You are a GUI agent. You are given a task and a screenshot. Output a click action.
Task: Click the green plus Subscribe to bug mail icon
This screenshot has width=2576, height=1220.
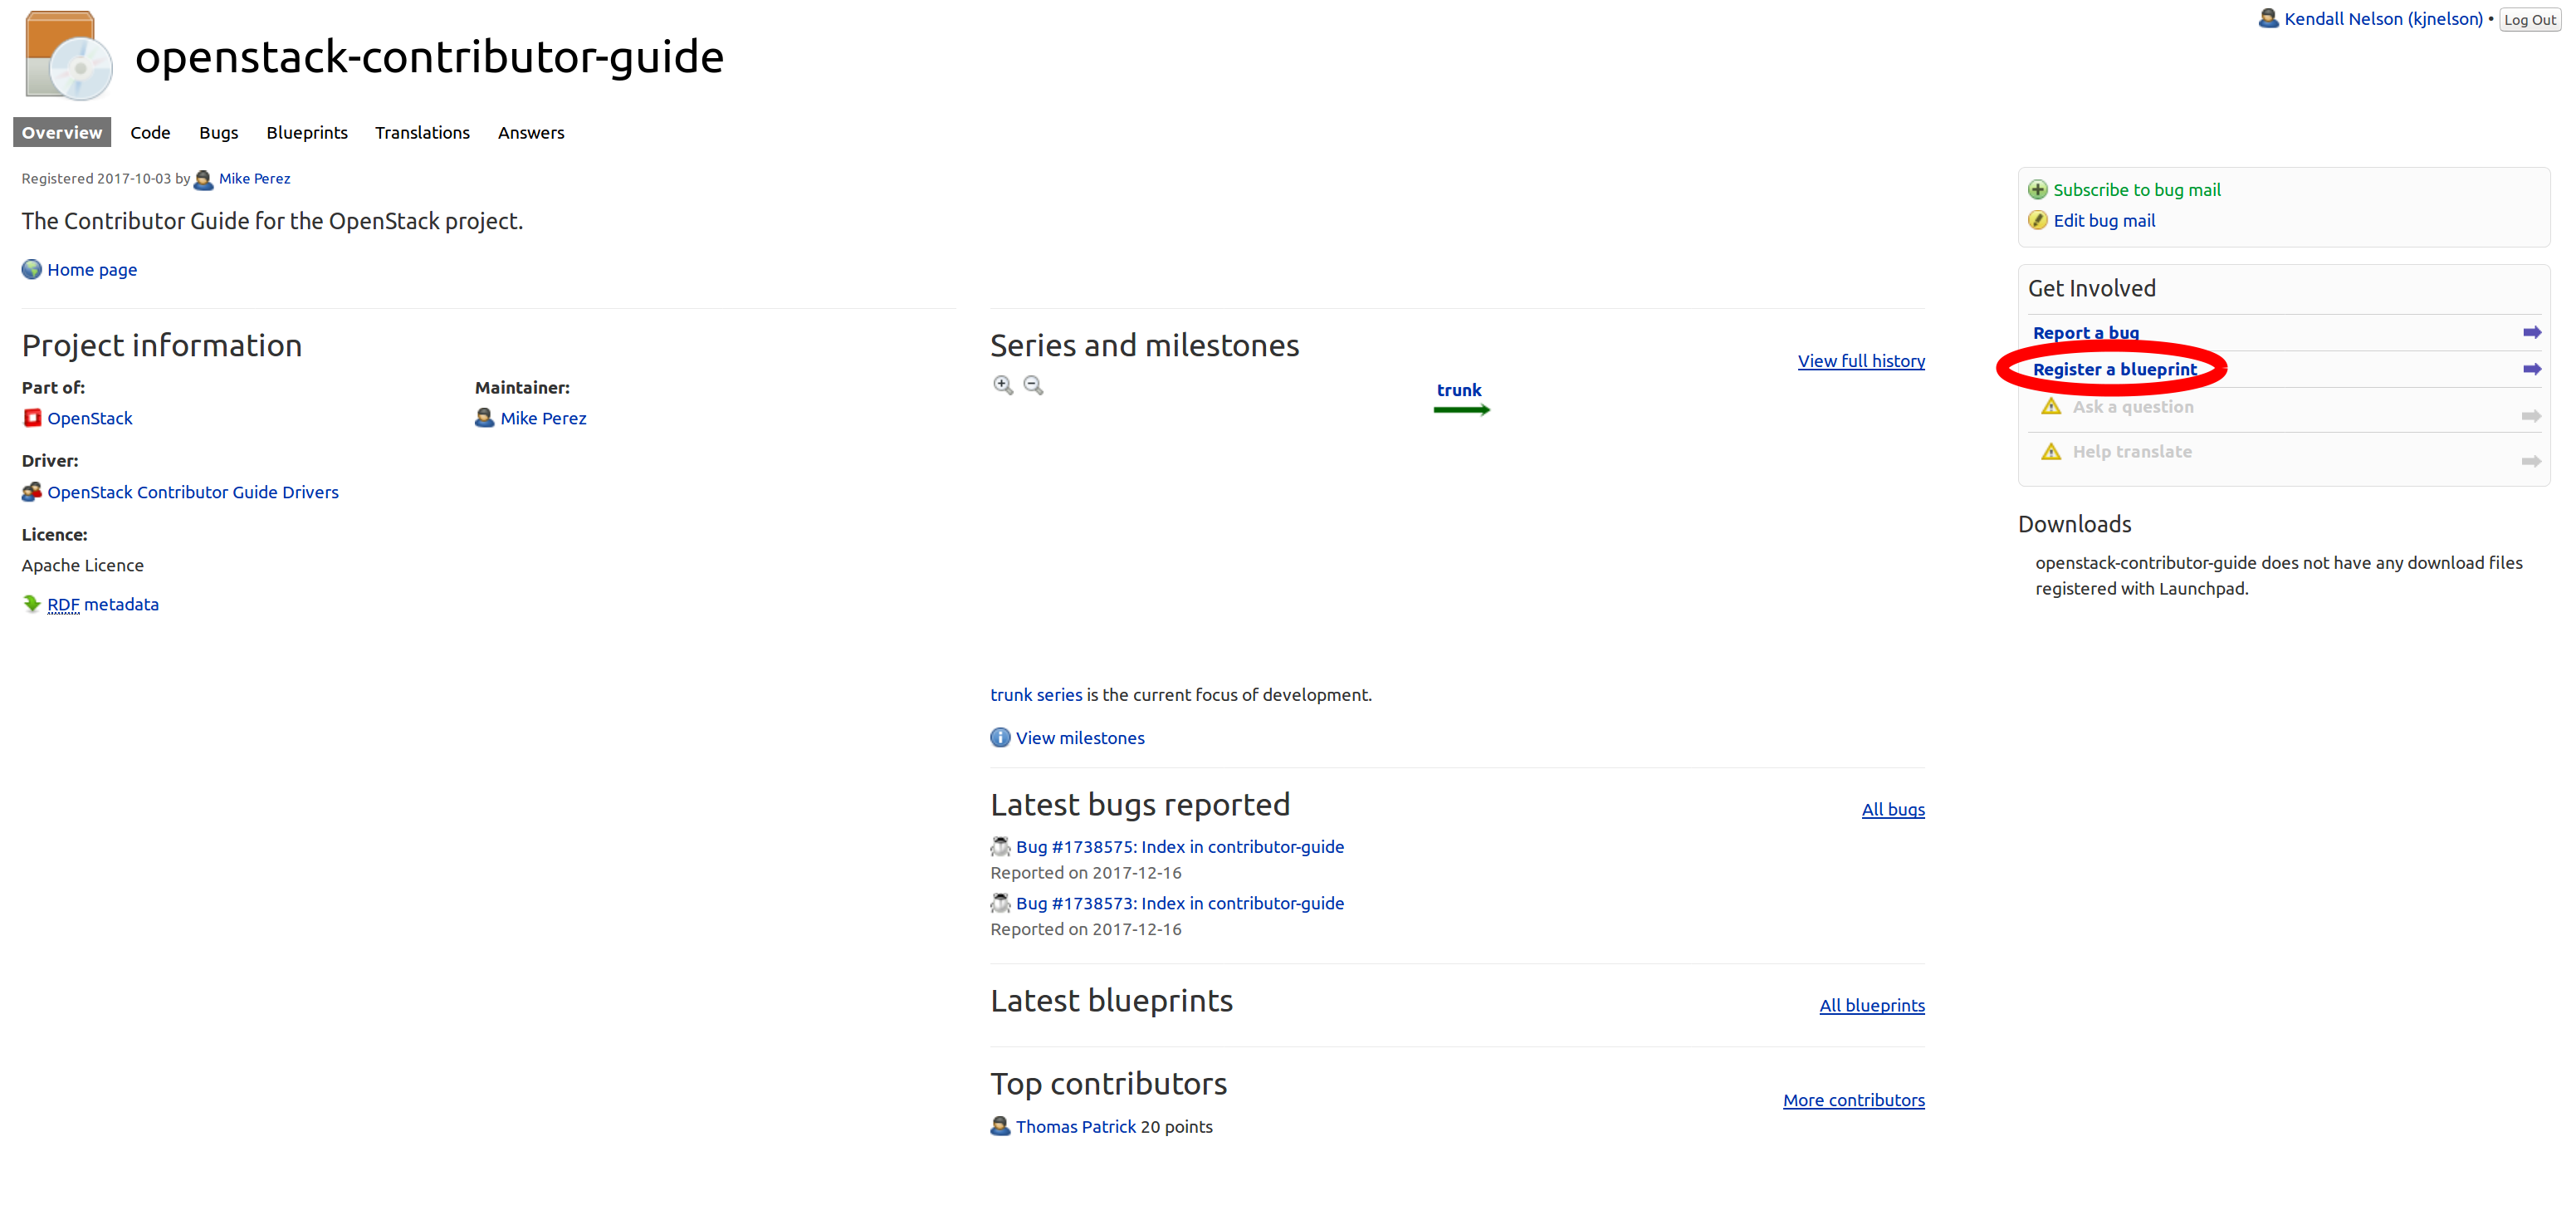click(2037, 190)
